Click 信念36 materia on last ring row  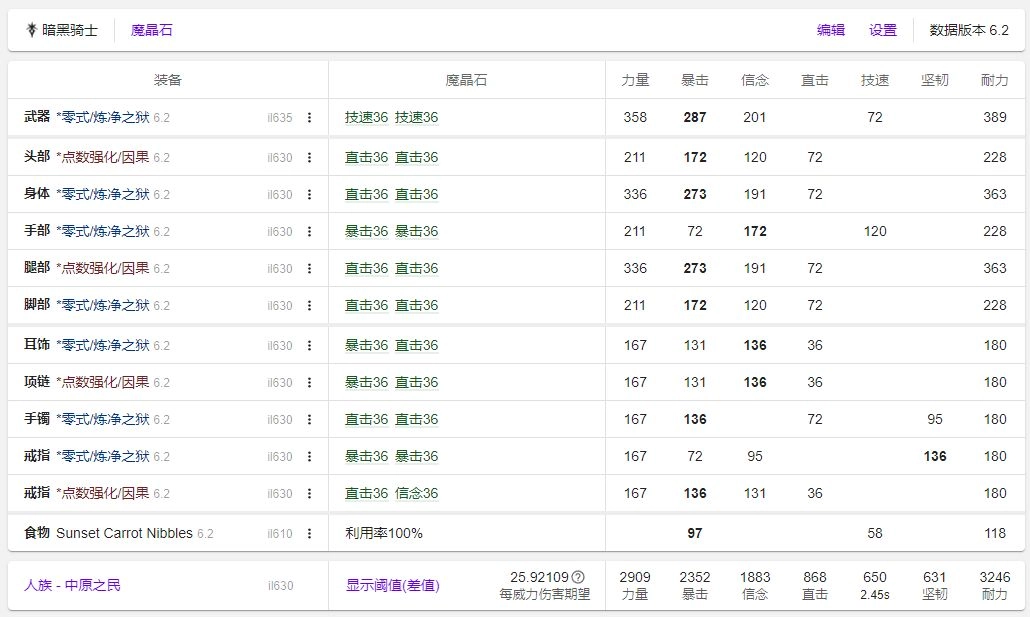[x=416, y=494]
